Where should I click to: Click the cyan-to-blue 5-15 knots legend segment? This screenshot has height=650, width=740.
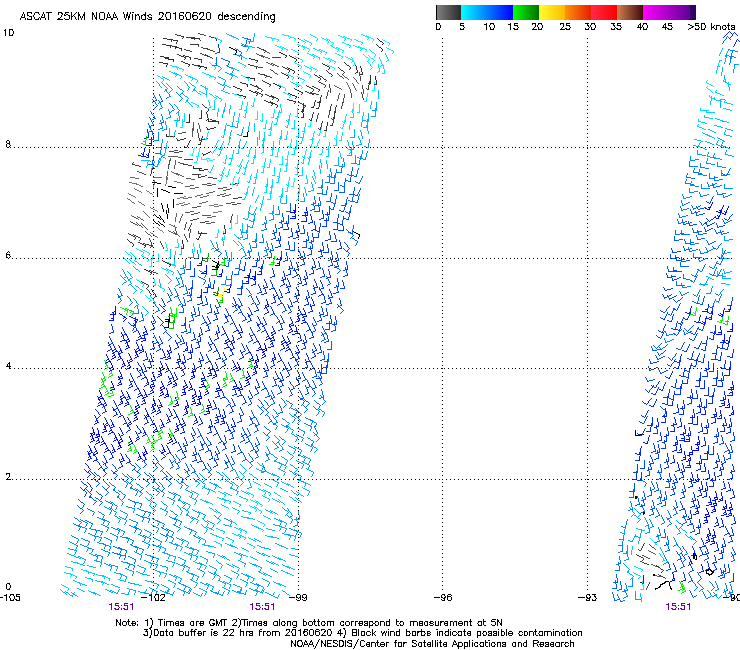pyautogui.click(x=487, y=12)
